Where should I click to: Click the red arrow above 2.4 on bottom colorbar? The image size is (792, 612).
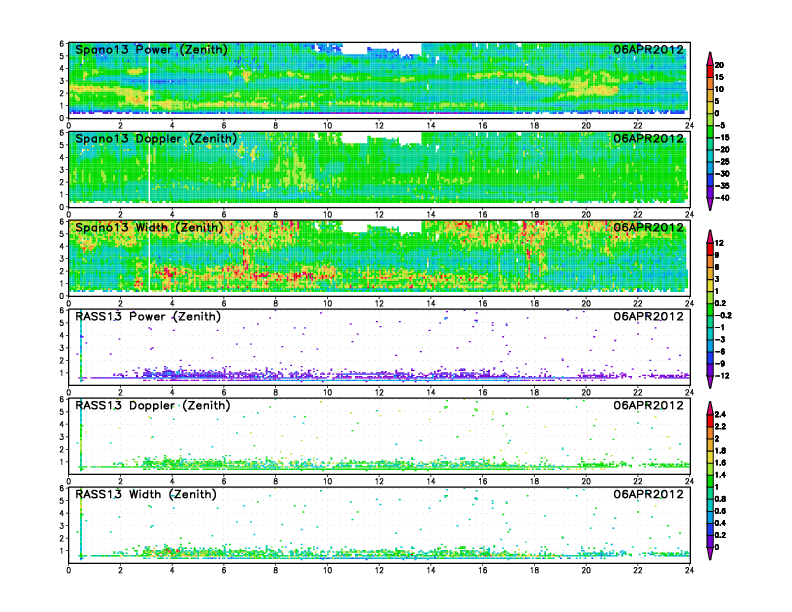pyautogui.click(x=710, y=408)
